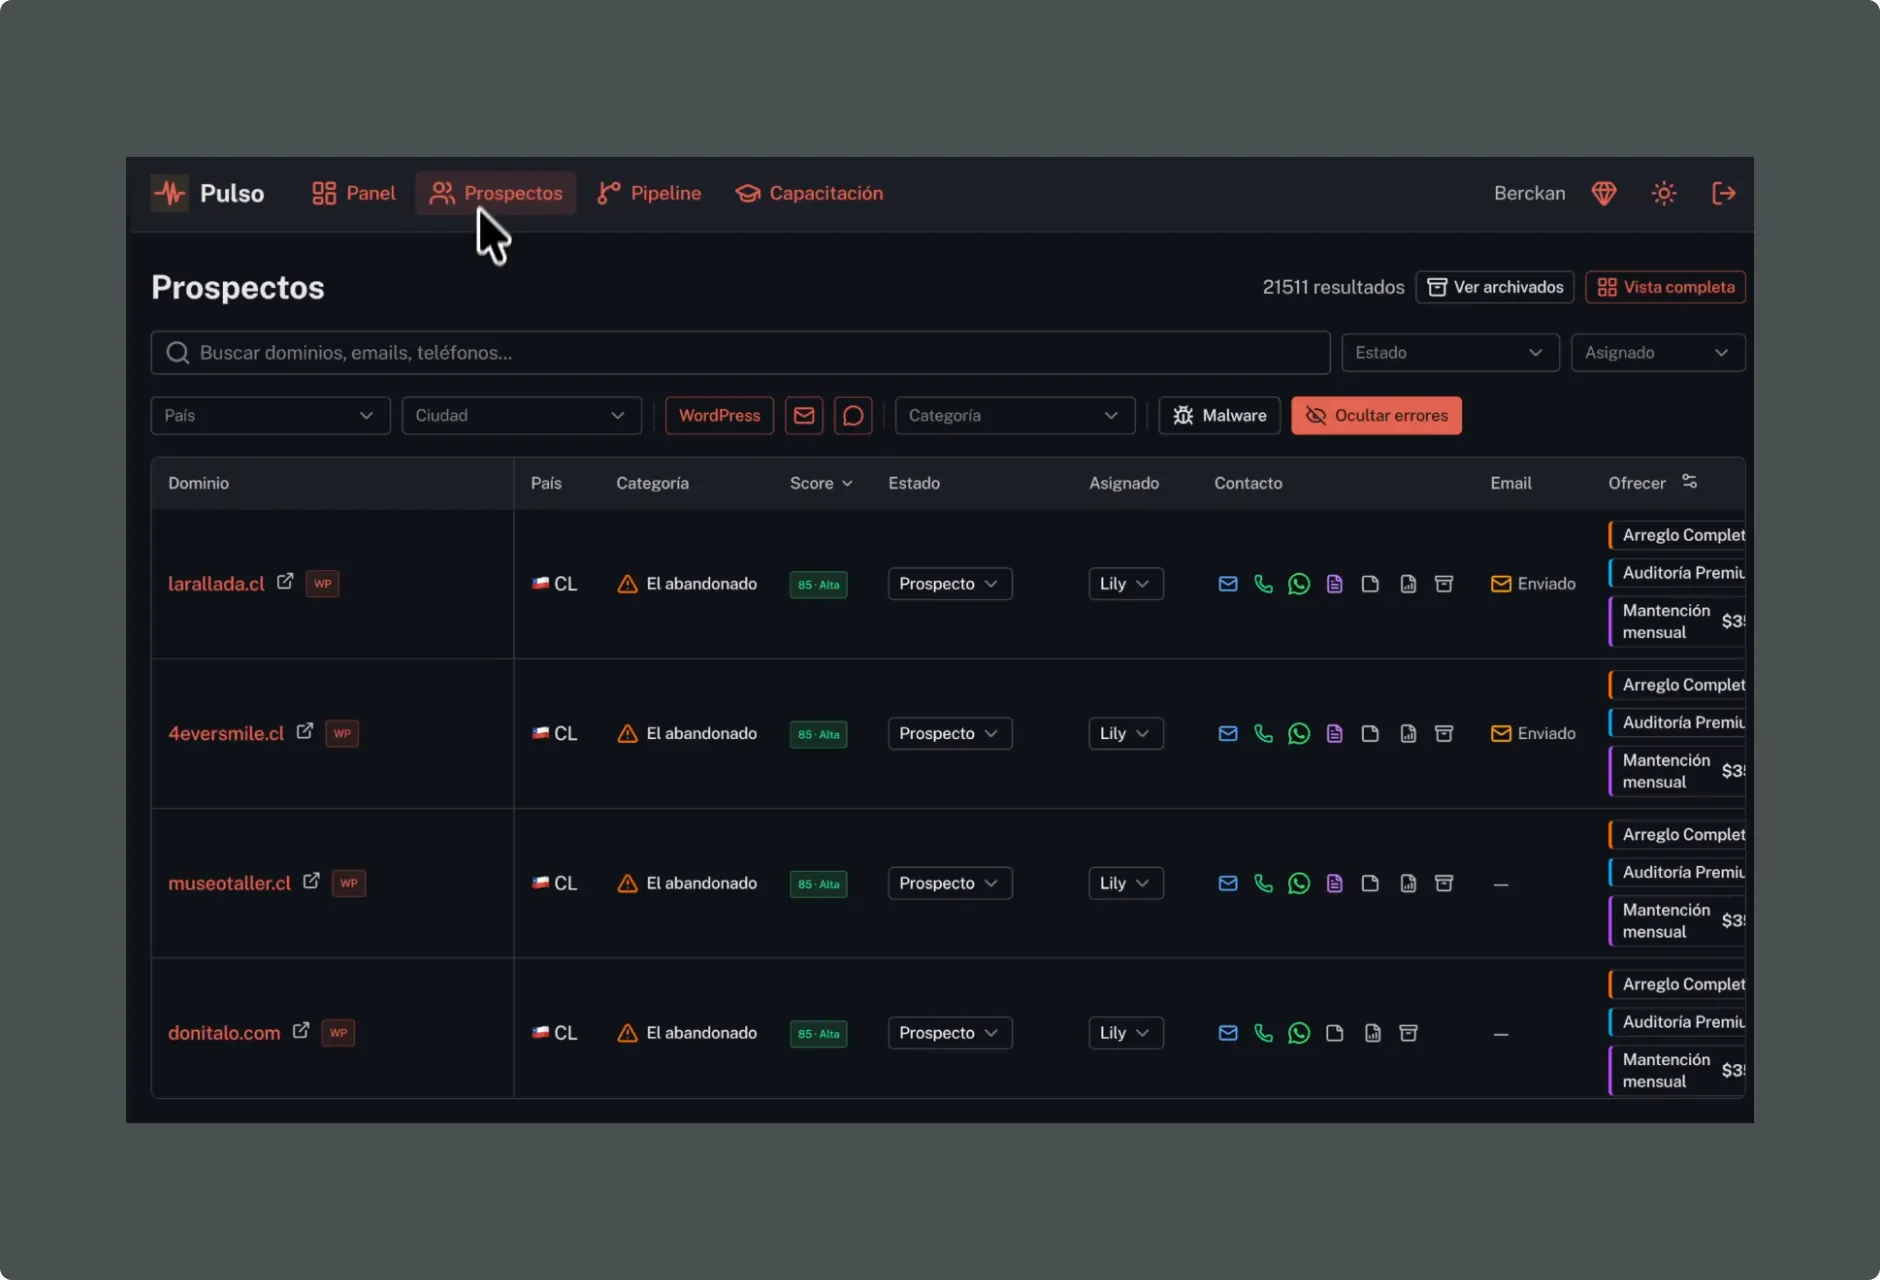Screen dimensions: 1880x1280
Task: Open external link icon beside larallada.cl
Action: coord(285,581)
